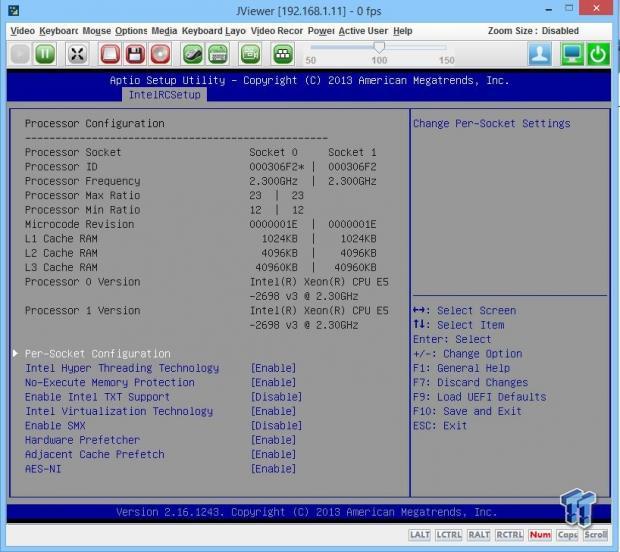Open the Keyboard menu
Viewport: 620px width, 552px height.
[59, 31]
